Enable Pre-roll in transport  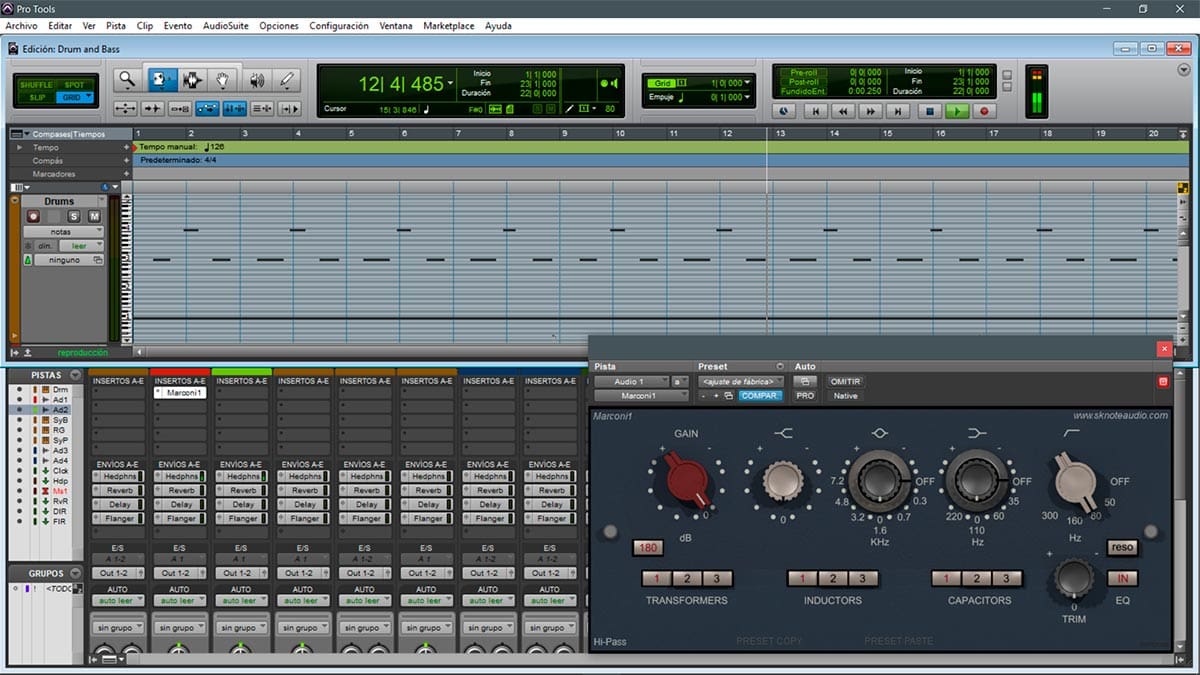click(803, 72)
